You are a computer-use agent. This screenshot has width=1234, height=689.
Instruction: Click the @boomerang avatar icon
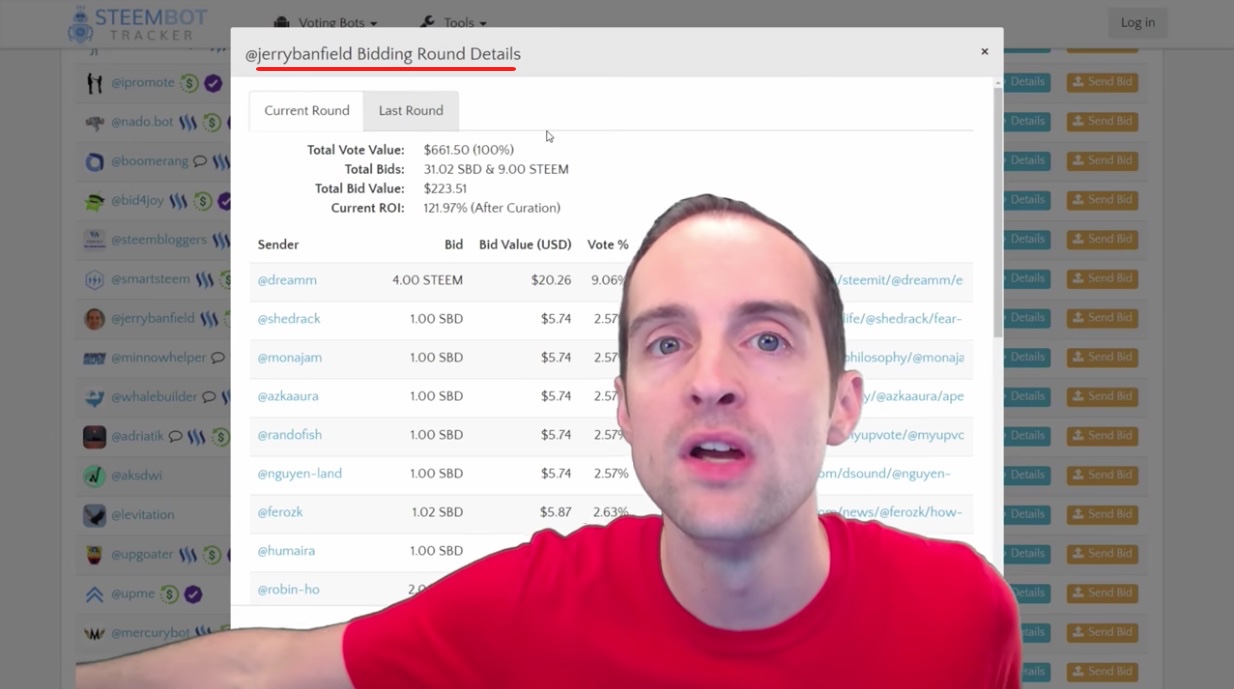point(94,162)
